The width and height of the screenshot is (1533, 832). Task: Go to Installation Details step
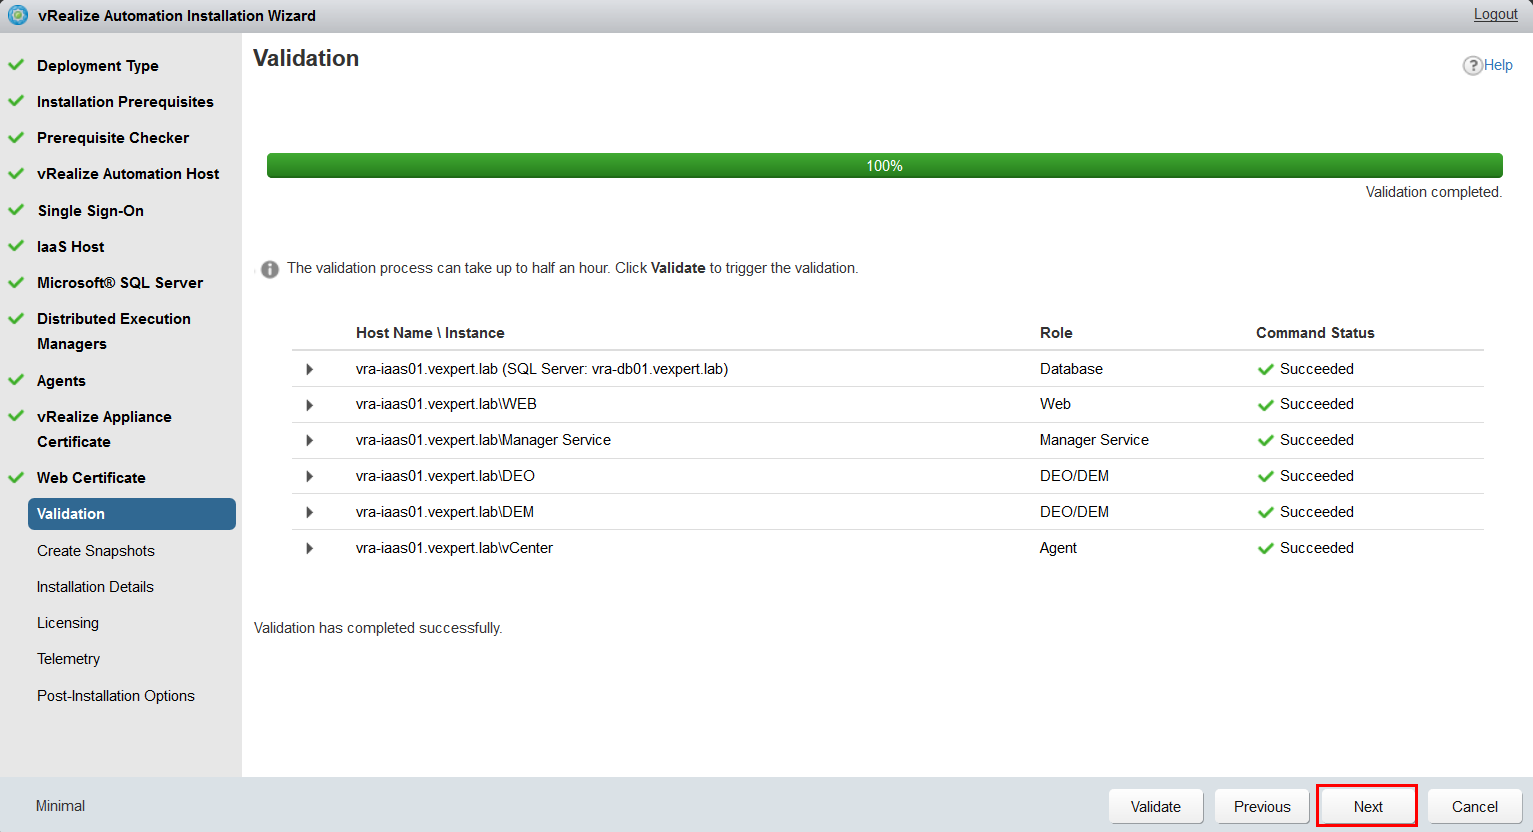(x=95, y=587)
